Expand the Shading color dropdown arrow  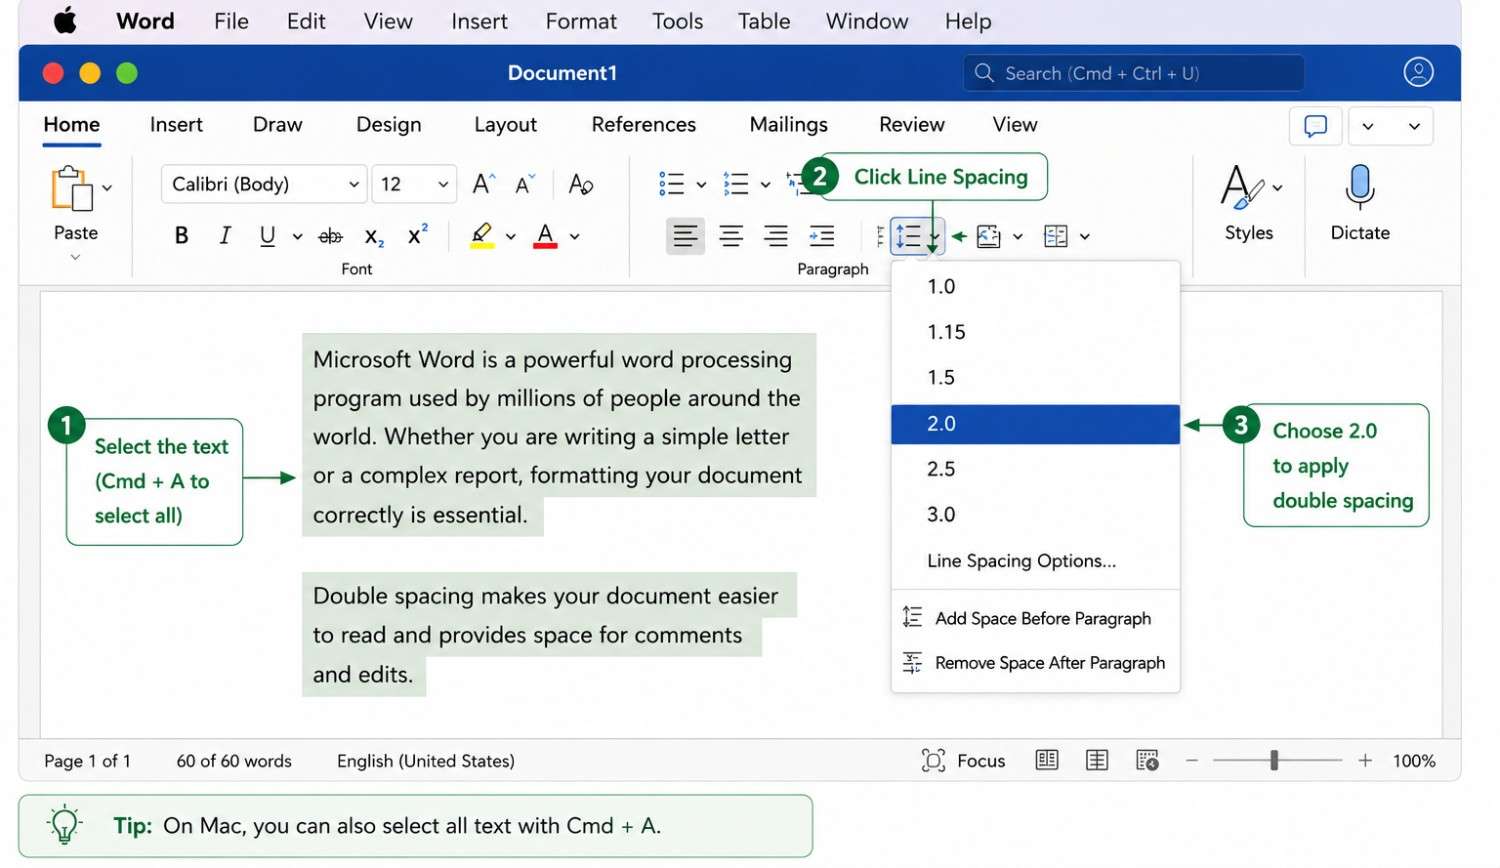pos(1018,237)
